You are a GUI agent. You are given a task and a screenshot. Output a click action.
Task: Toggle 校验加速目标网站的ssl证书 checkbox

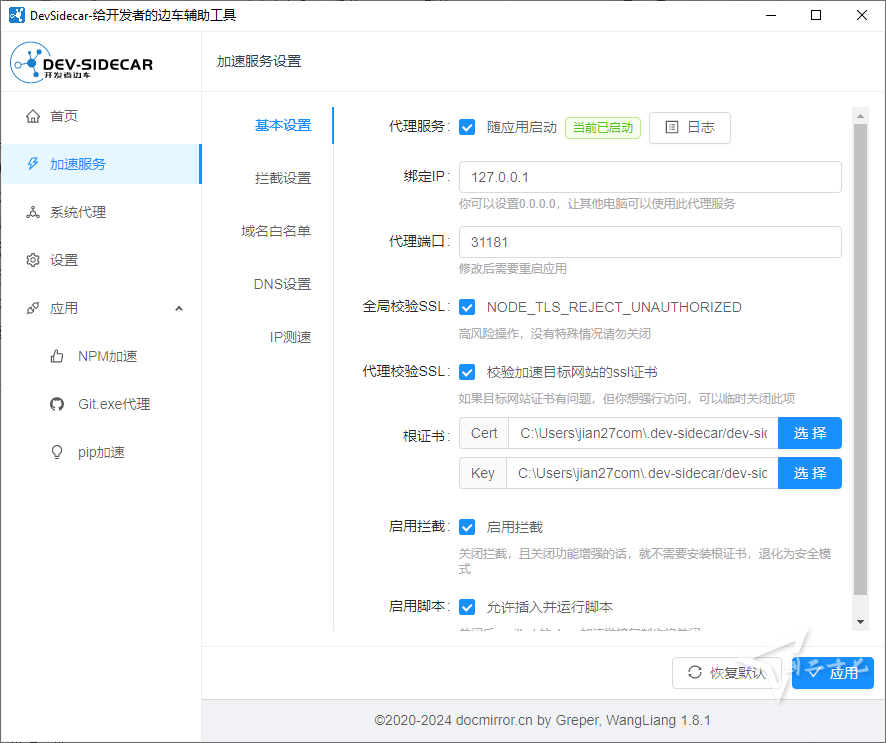click(x=467, y=372)
